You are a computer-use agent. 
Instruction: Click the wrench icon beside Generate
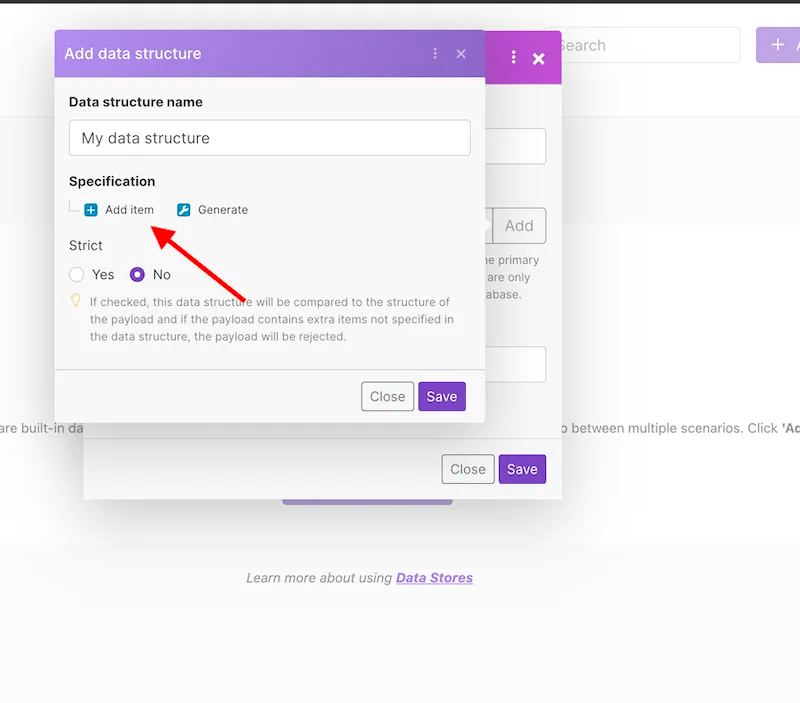pyautogui.click(x=183, y=210)
